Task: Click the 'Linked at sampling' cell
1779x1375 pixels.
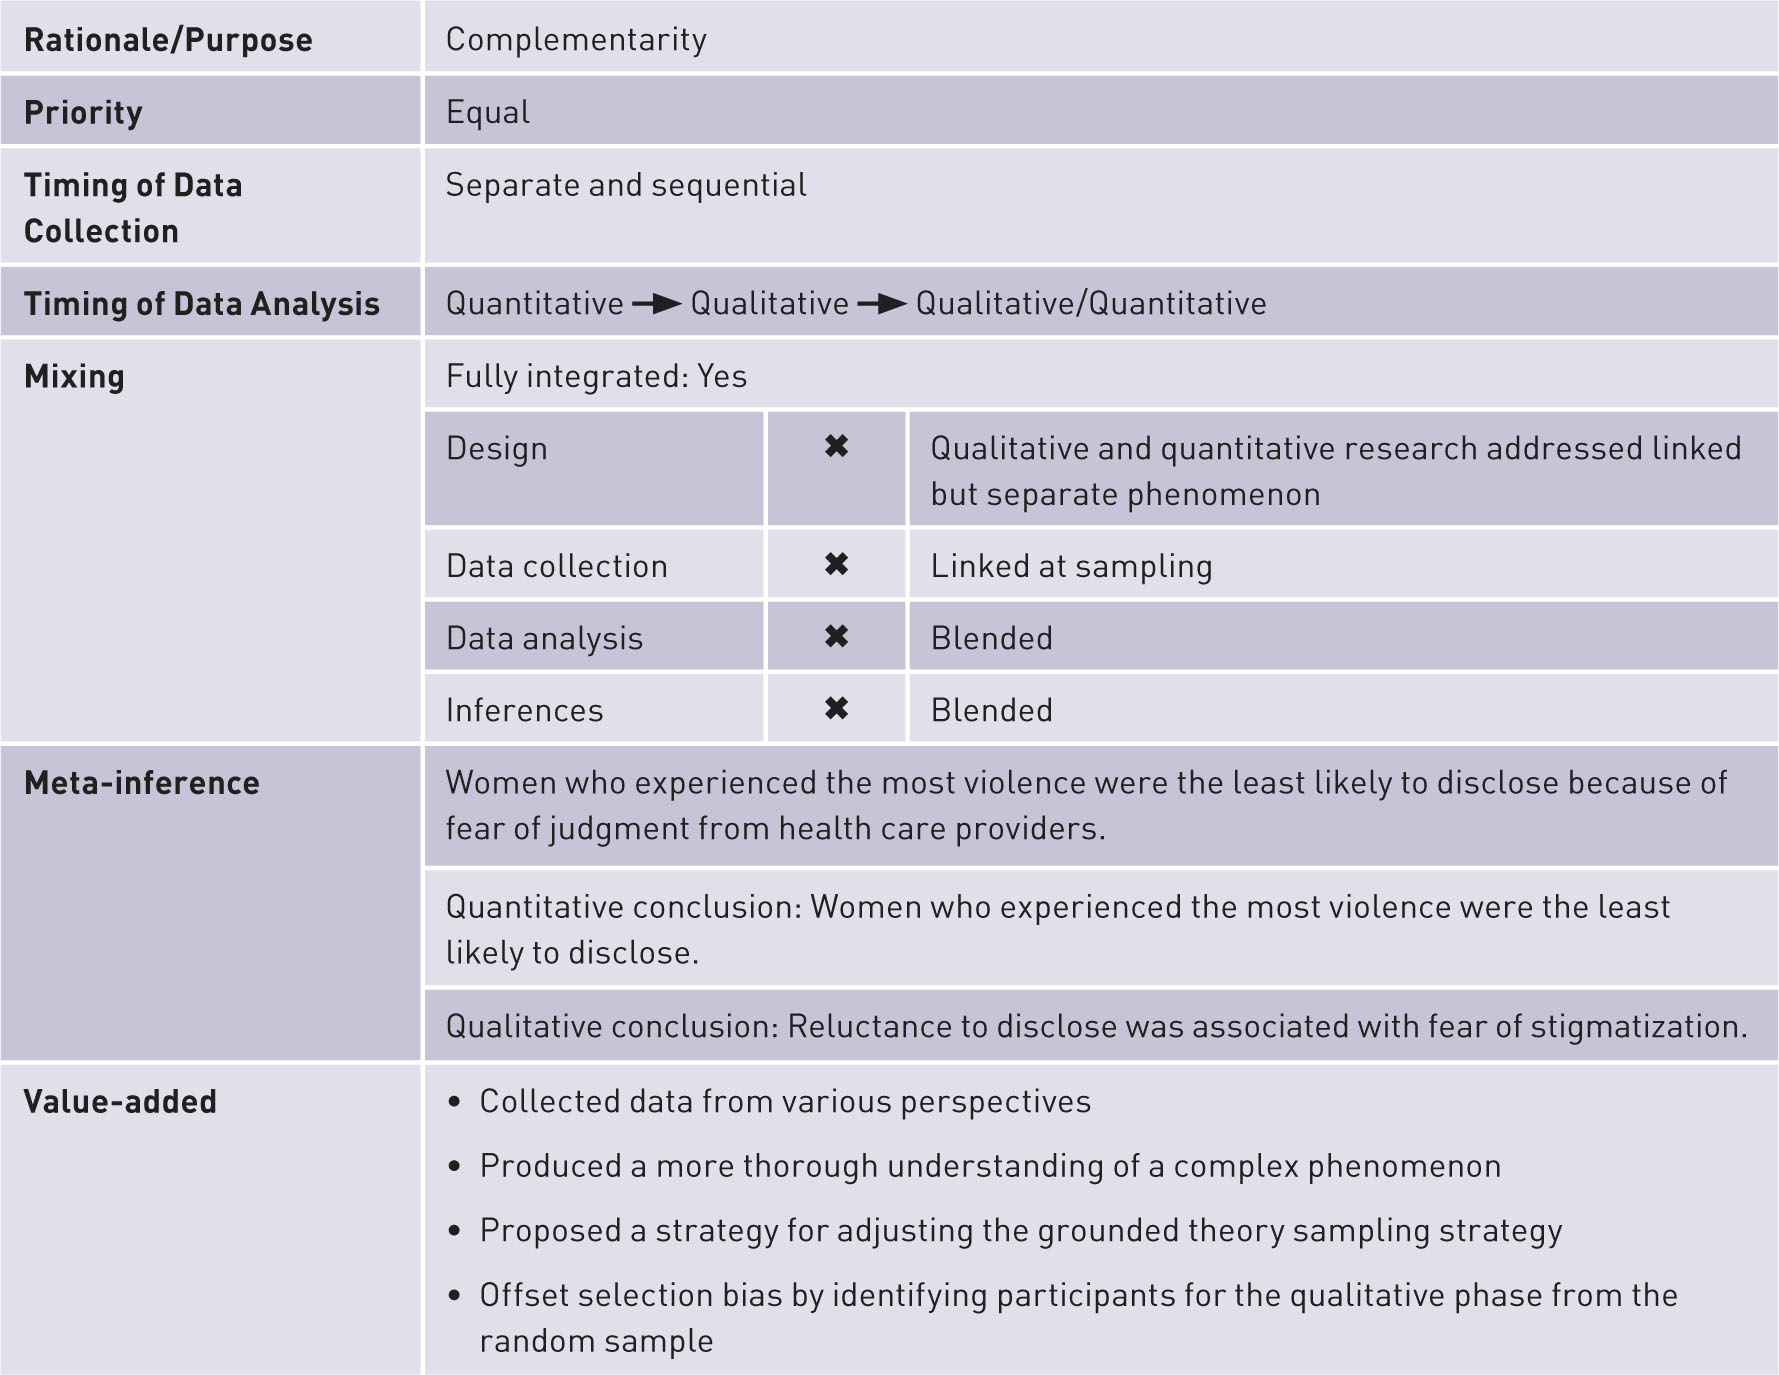Action: tap(1071, 566)
